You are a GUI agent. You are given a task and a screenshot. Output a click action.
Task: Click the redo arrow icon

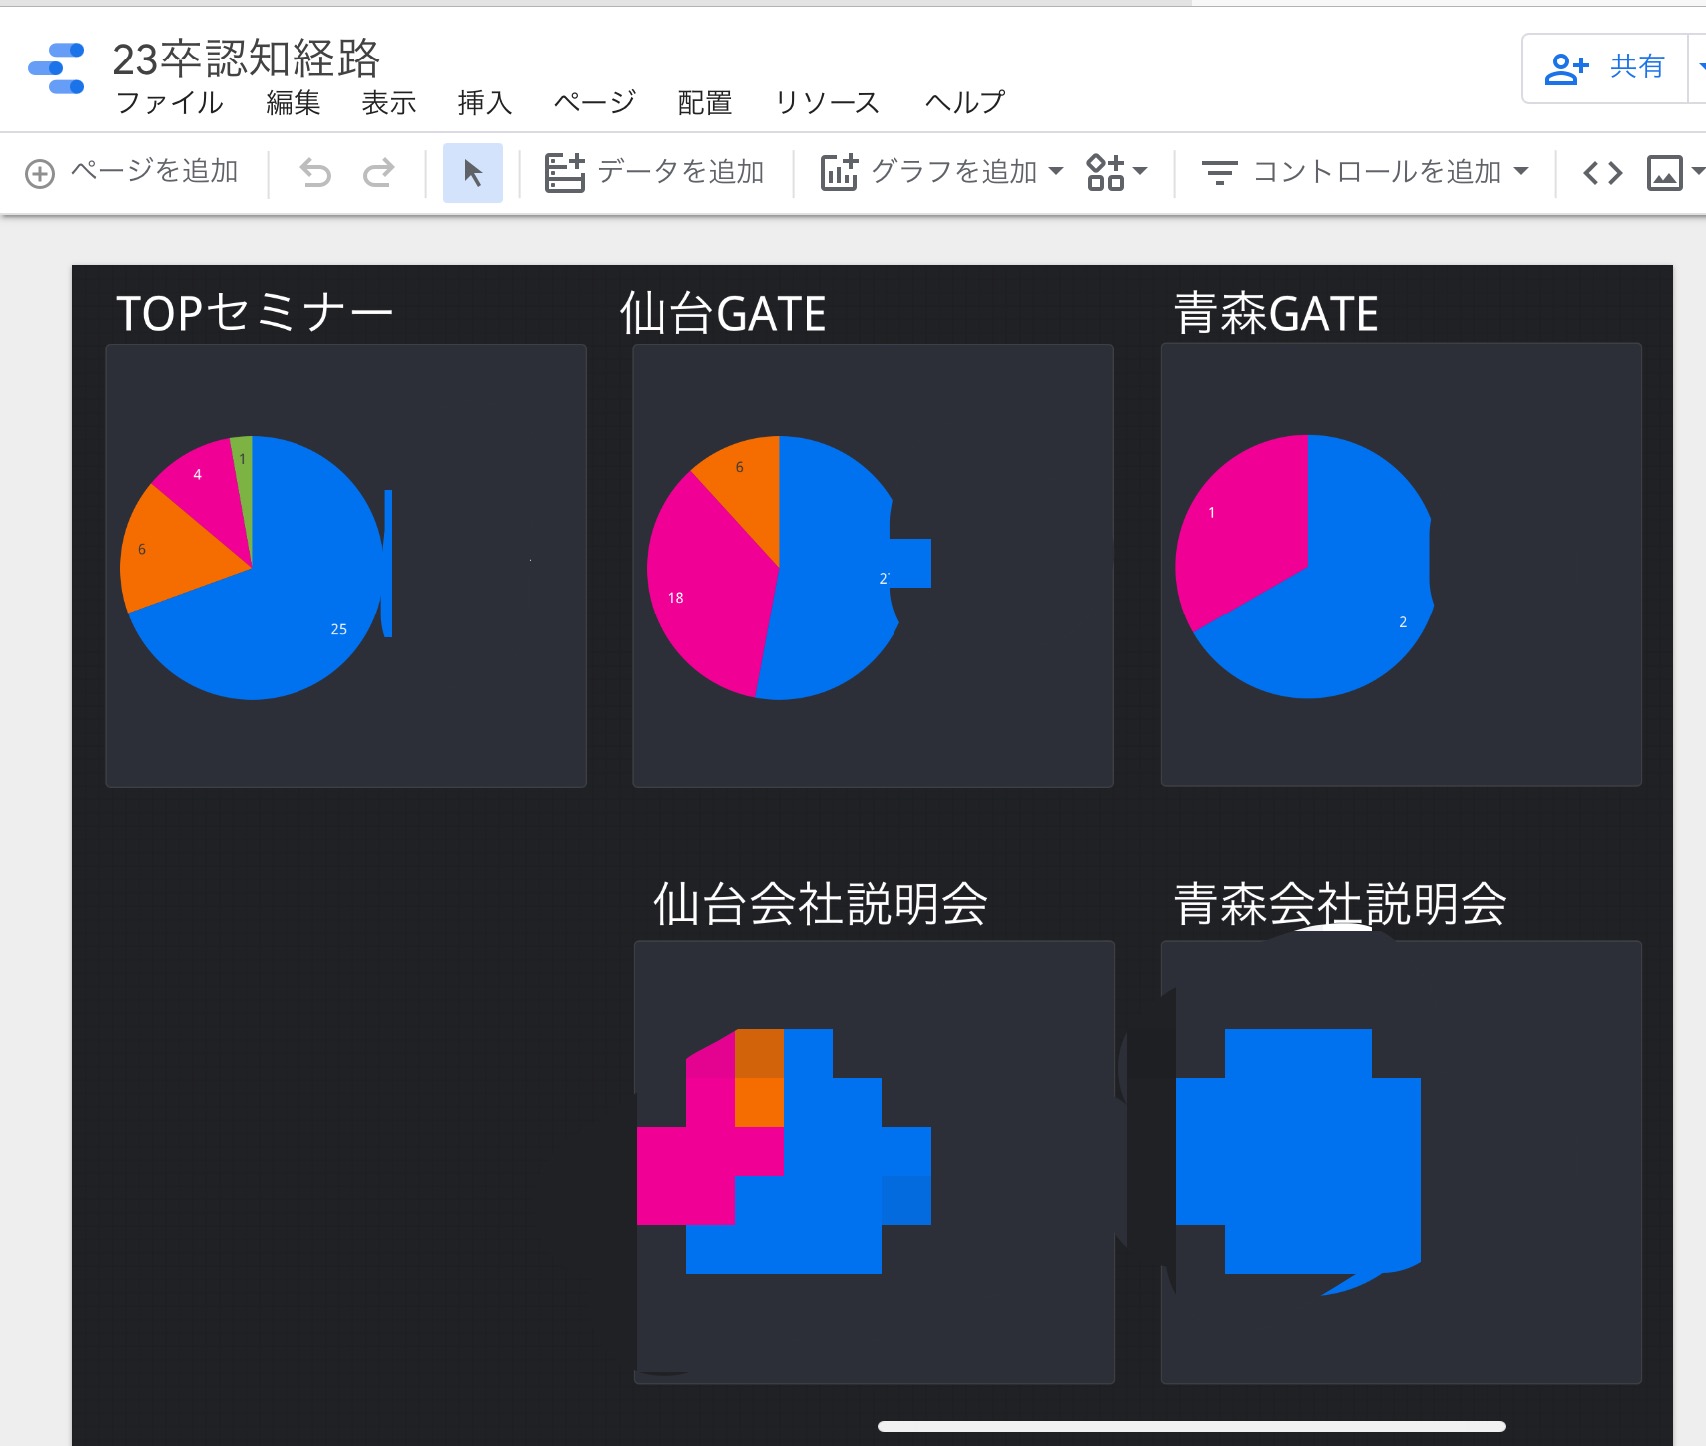[x=379, y=173]
